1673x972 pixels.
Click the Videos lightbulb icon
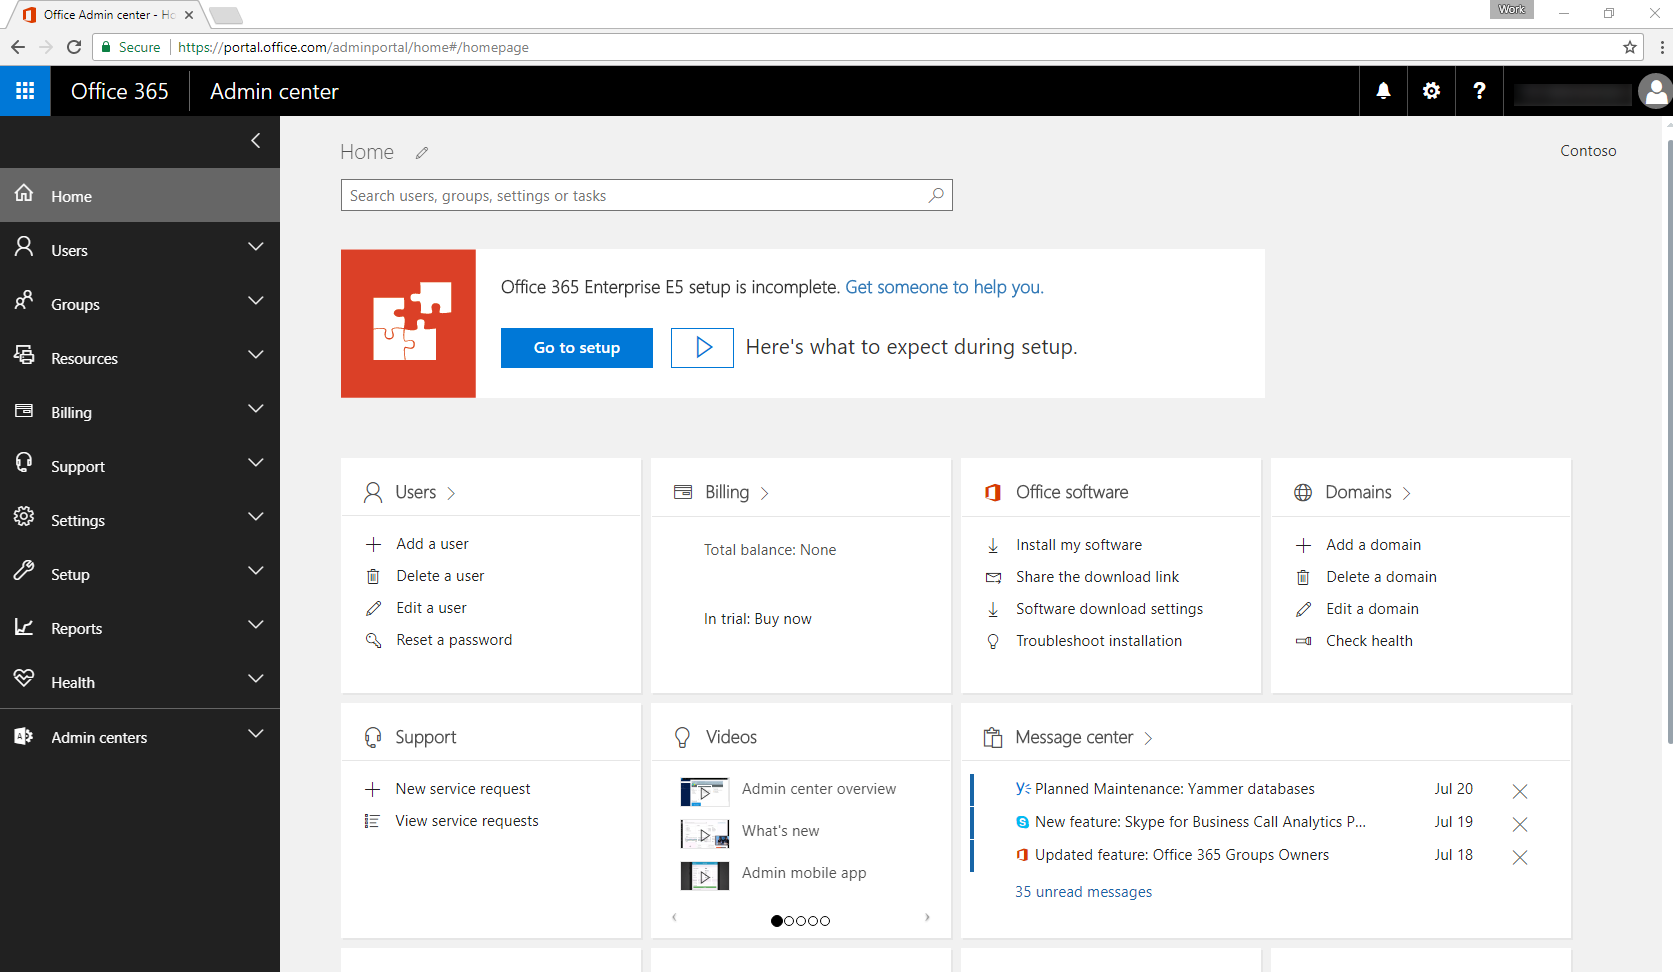[683, 737]
